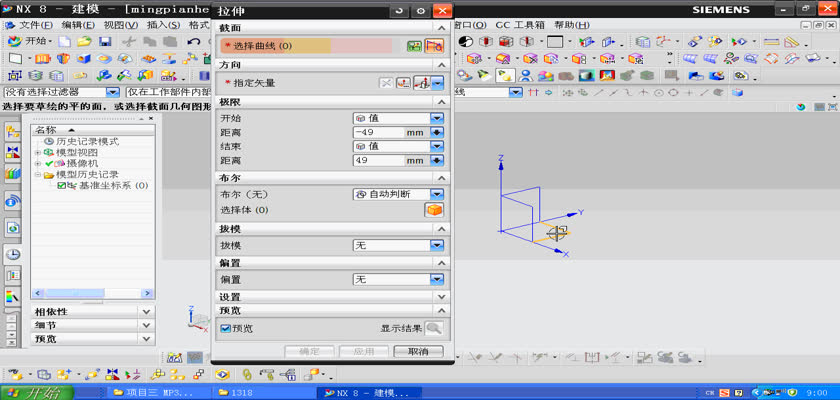
Task: Open the 编辑(E) menu
Action: point(78,25)
